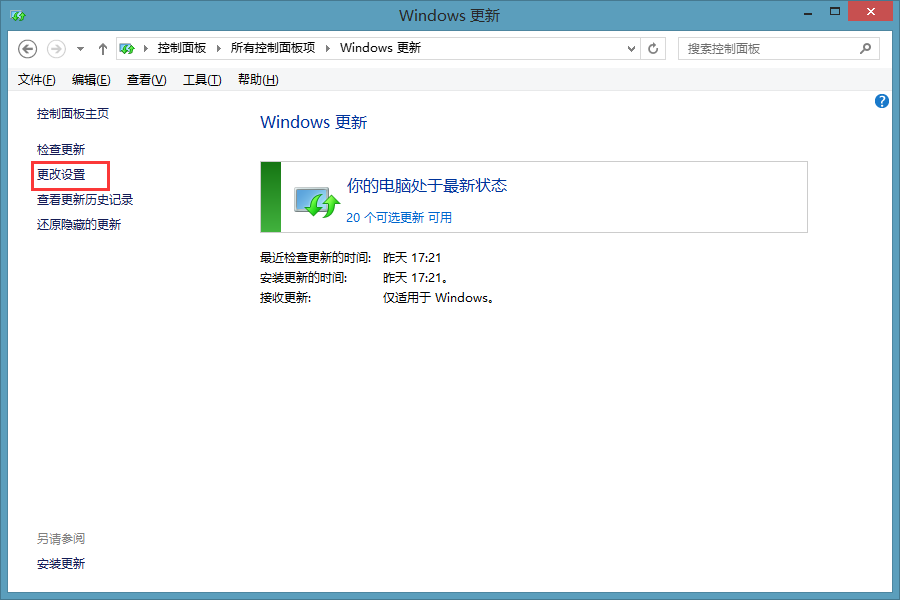Open the recent locations dropdown arrow
The height and width of the screenshot is (600, 900).
80,49
